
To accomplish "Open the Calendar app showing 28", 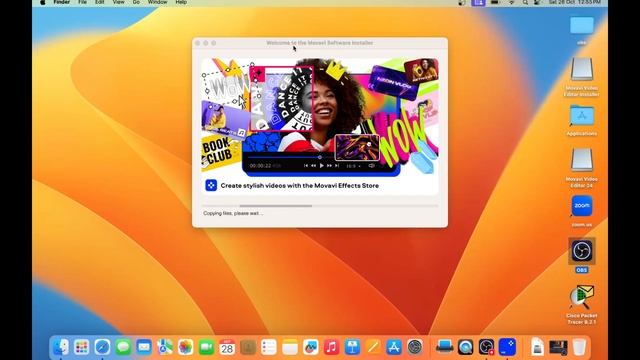I will 227,347.
